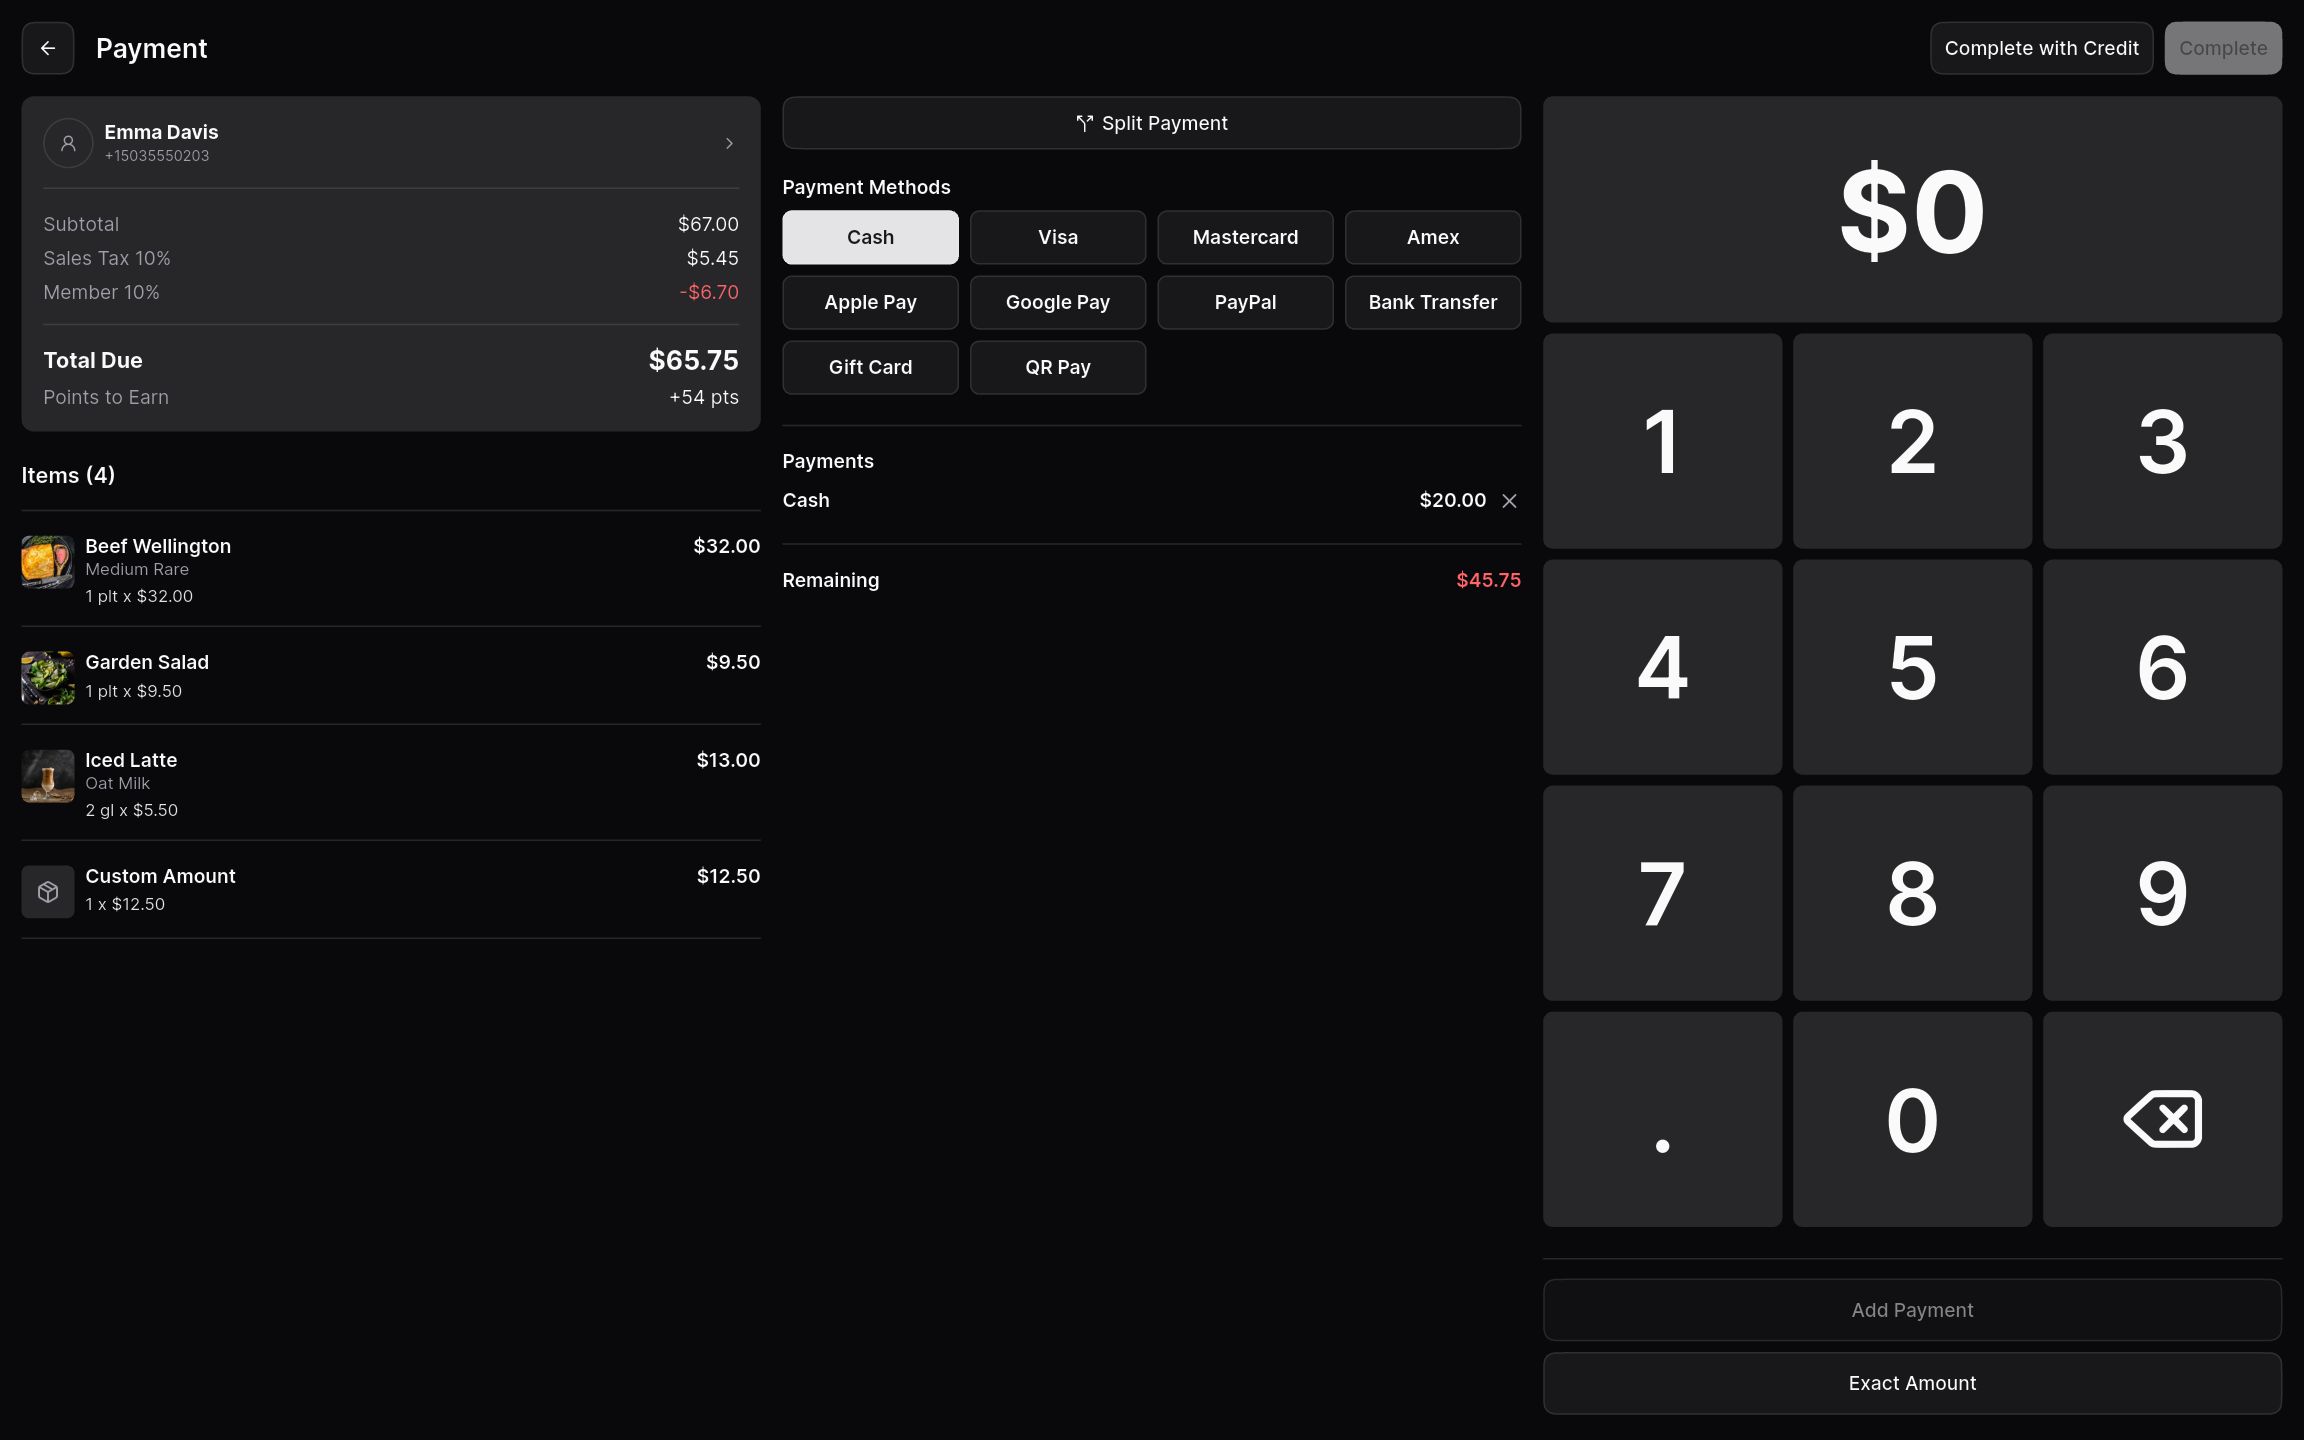Viewport: 2304px width, 1440px height.
Task: Click the $0 amount display
Action: tap(1912, 210)
